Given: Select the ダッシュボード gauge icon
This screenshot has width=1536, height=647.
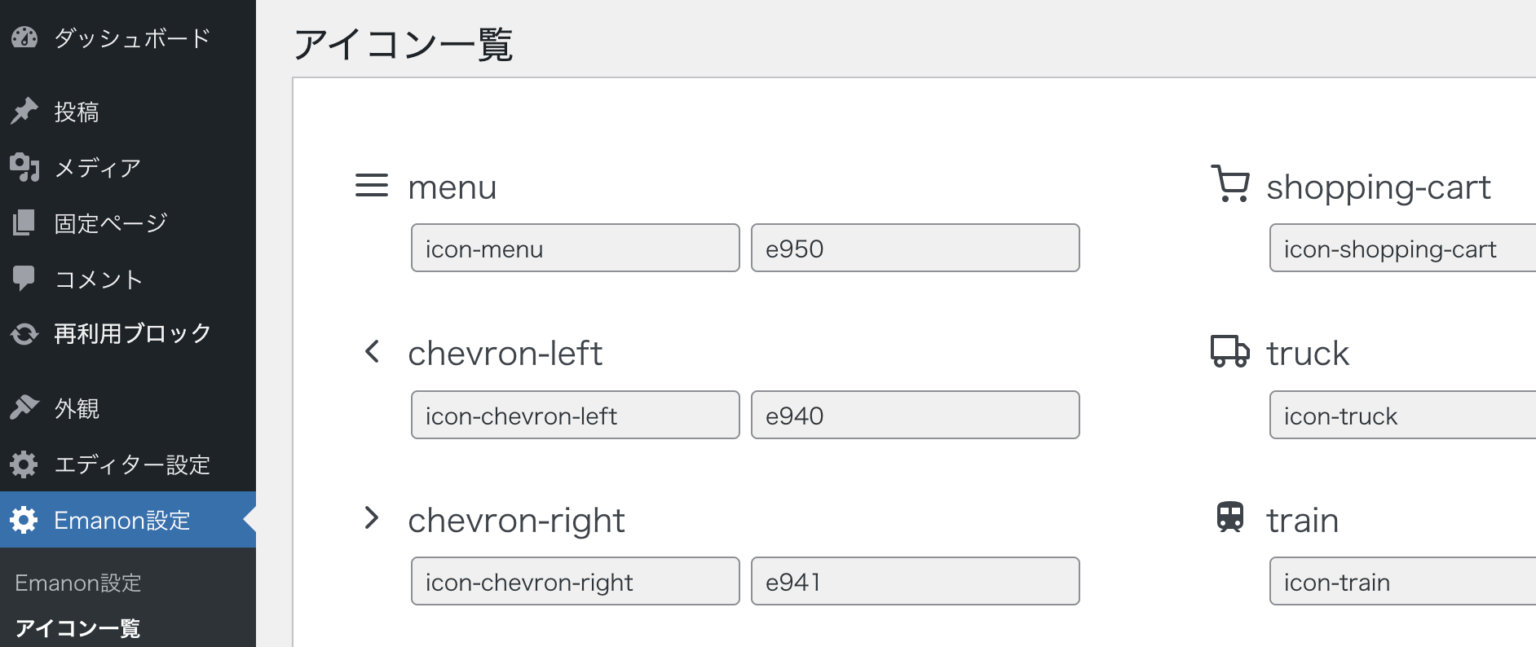Looking at the screenshot, I should [24, 38].
